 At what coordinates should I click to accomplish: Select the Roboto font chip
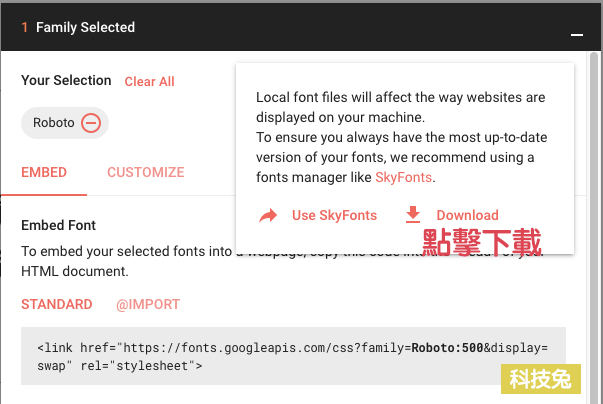click(x=65, y=123)
